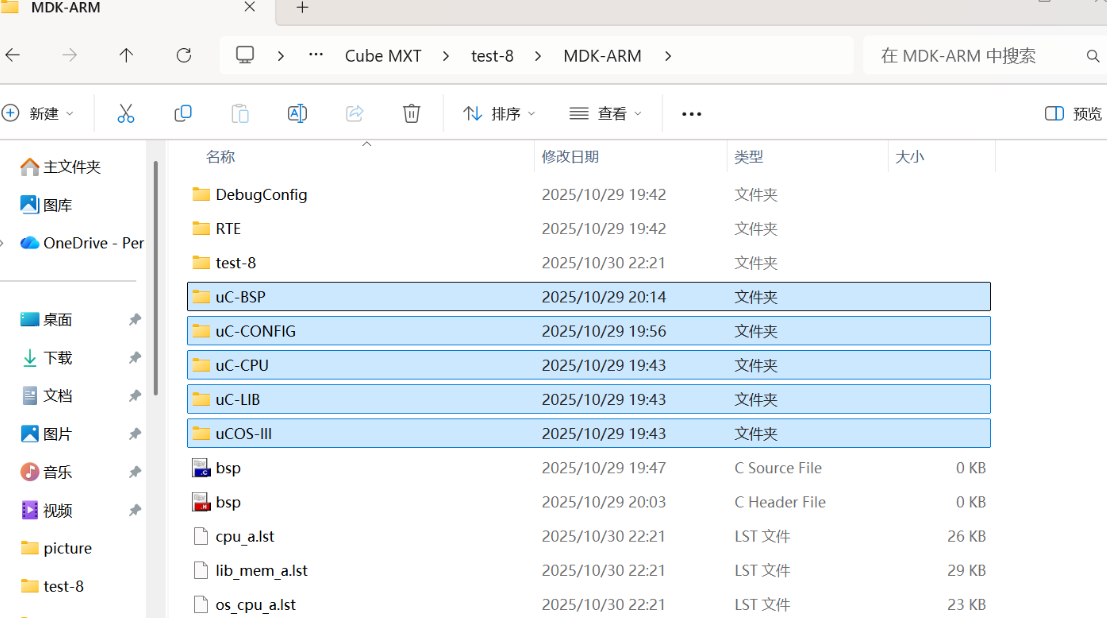Navigate to Cube MXT in breadcrumb
Screen dimensions: 1107x618
point(383,56)
